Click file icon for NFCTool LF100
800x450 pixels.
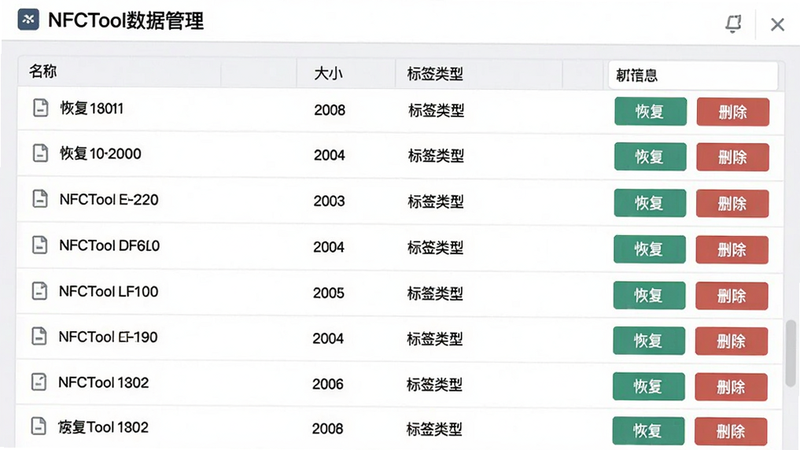click(39, 291)
